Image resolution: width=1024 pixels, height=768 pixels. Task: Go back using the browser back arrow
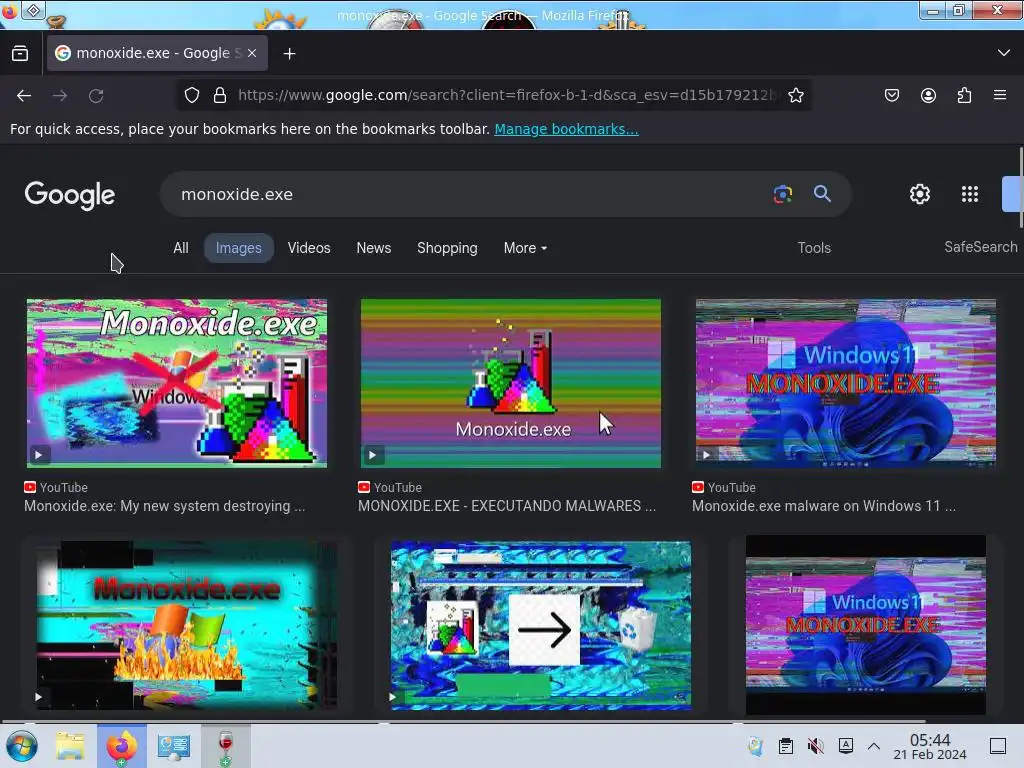[24, 95]
